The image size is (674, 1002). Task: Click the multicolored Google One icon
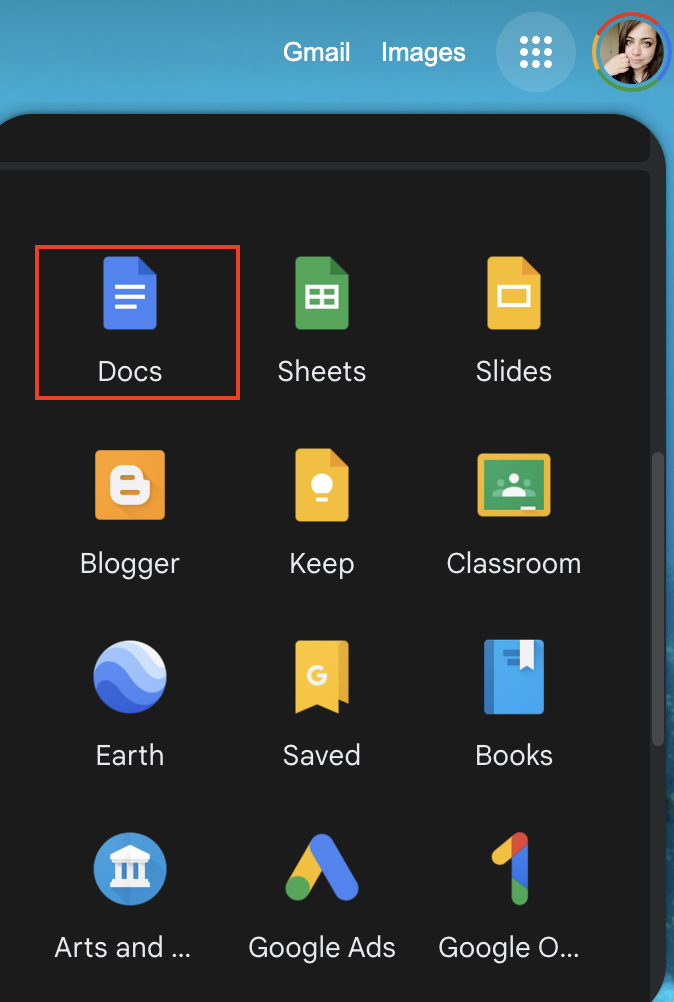point(513,868)
